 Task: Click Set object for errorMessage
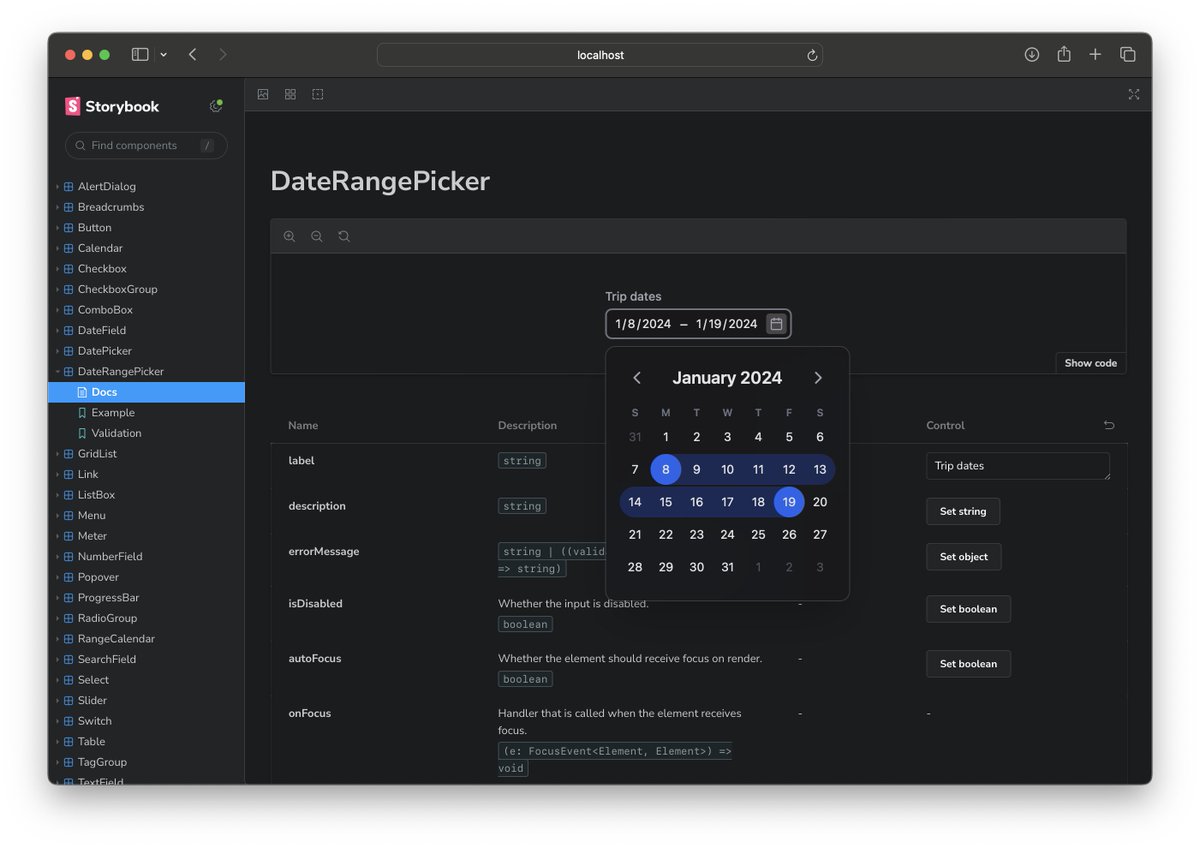[964, 557]
